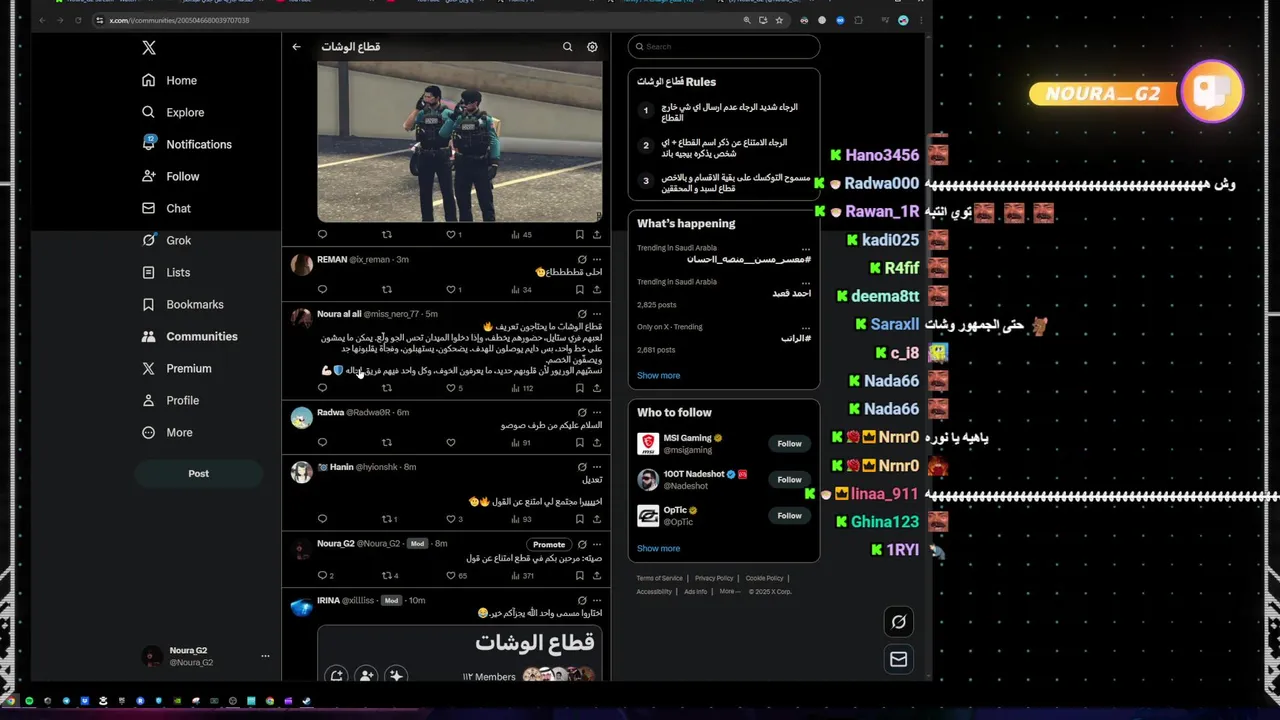1280x720 pixels.
Task: Share the police image post
Action: point(597,234)
